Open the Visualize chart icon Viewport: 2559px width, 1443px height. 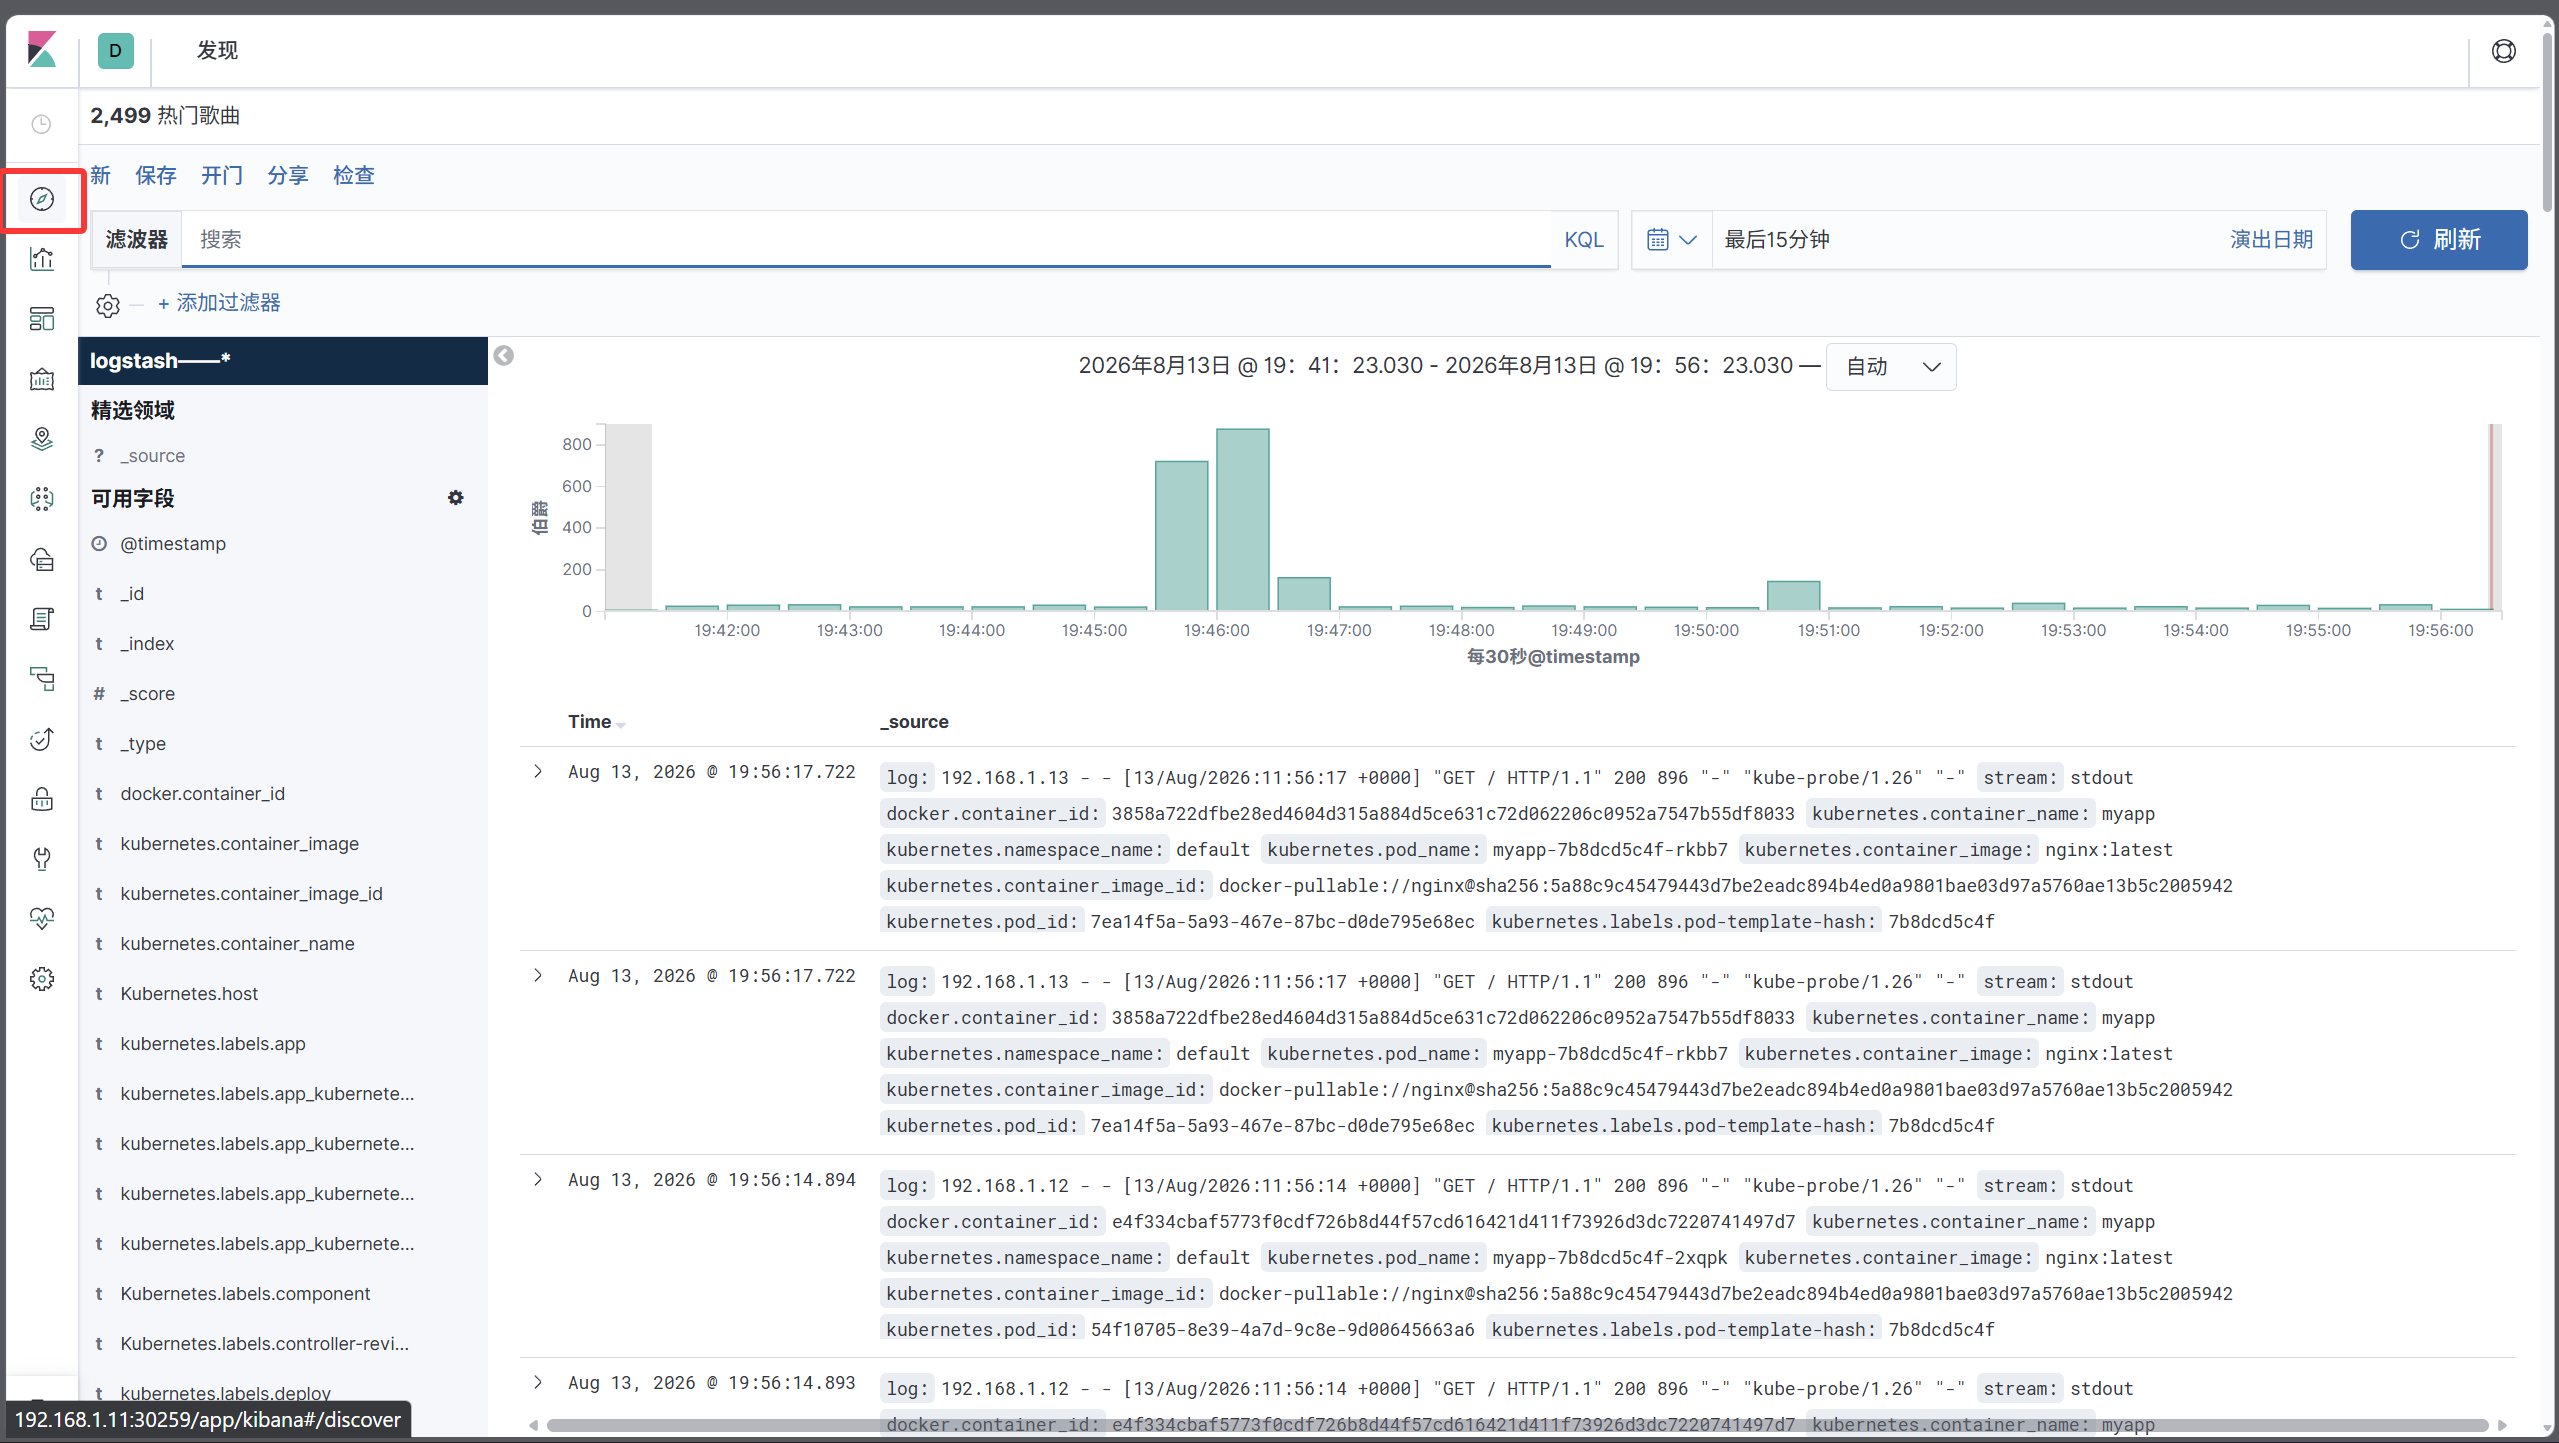pos(42,259)
